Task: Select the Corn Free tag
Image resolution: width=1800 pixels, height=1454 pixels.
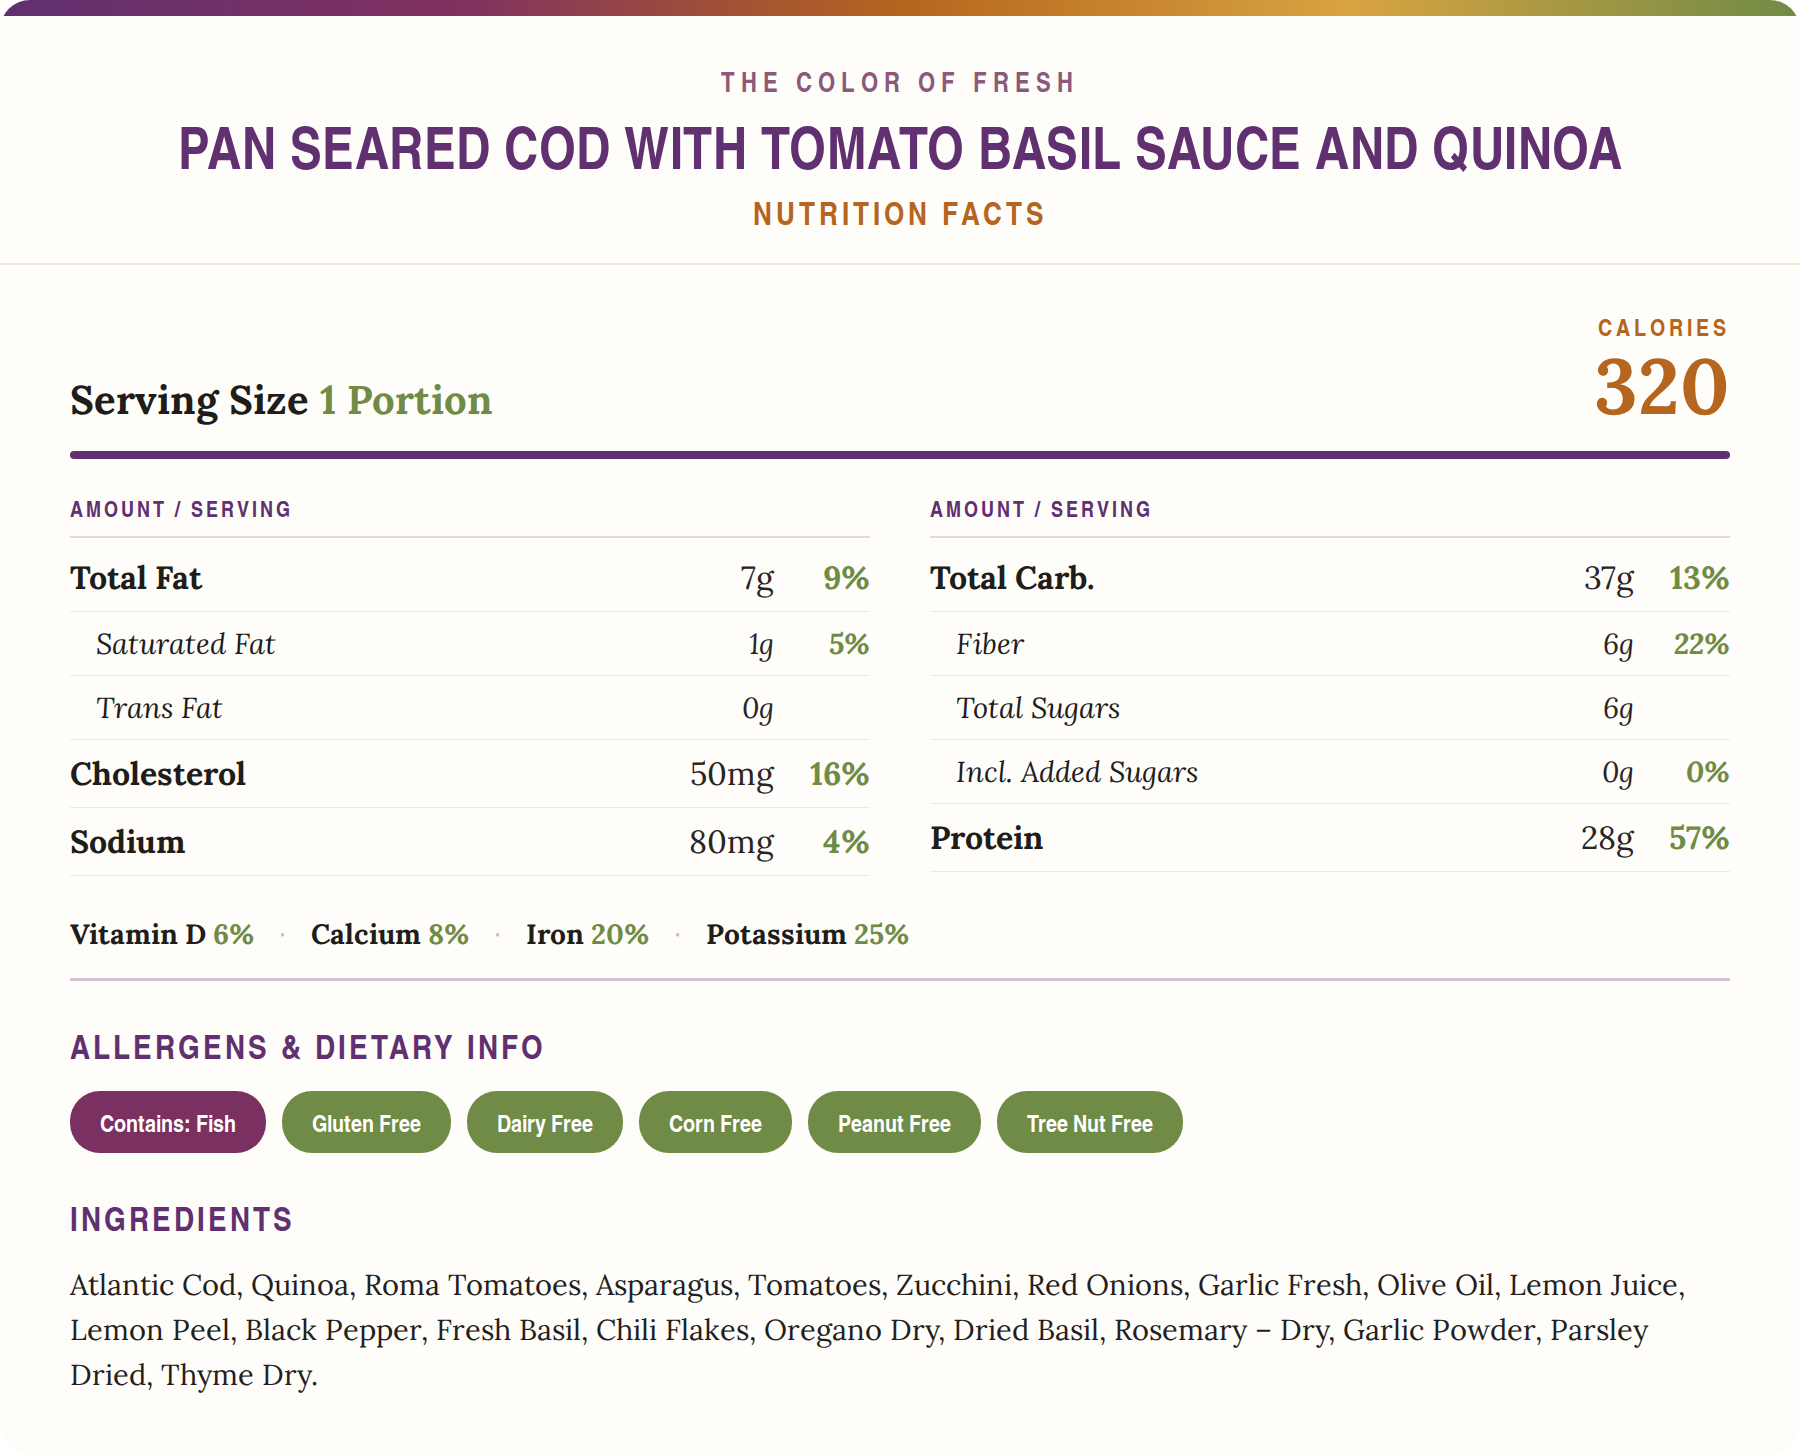Action: point(715,1122)
